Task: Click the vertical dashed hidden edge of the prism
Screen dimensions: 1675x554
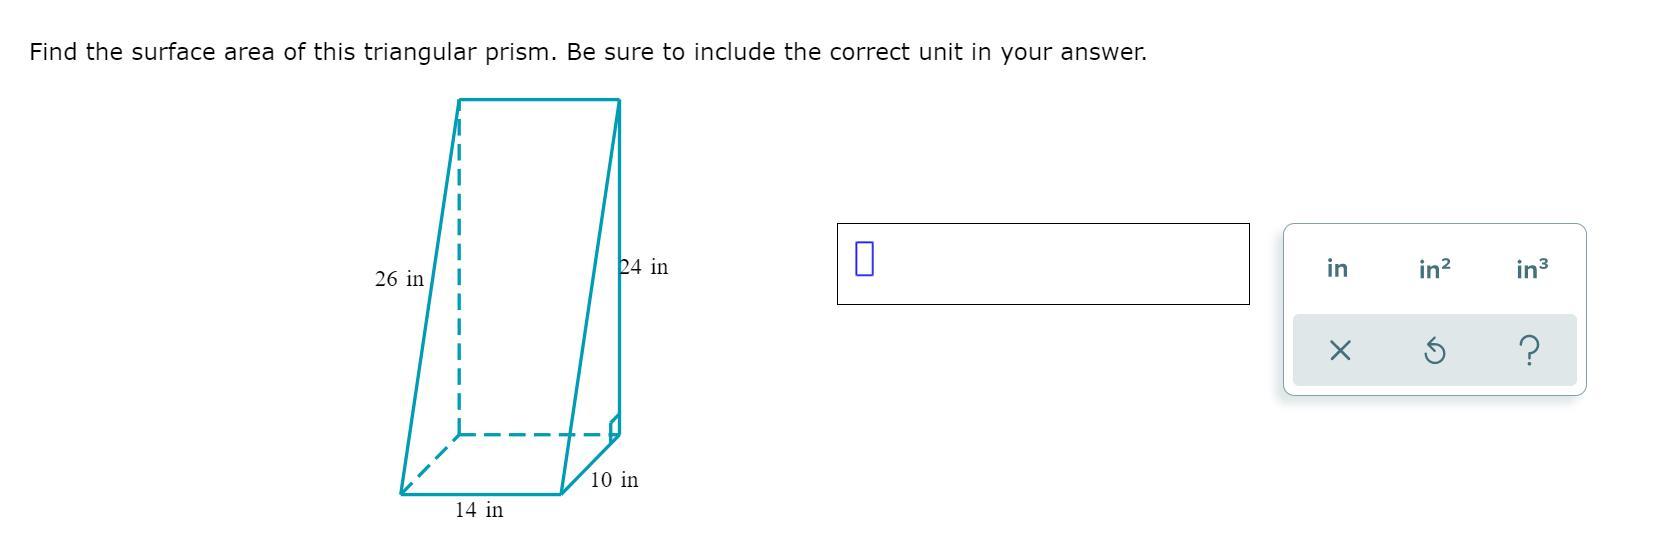Action: (459, 270)
